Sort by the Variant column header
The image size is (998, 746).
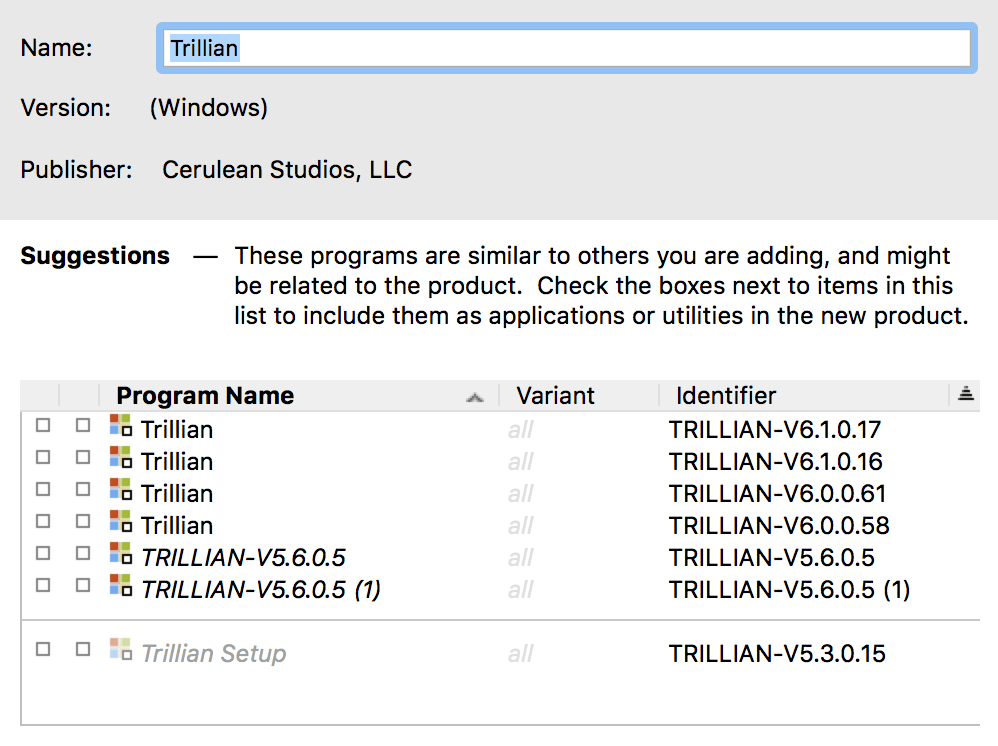555,396
